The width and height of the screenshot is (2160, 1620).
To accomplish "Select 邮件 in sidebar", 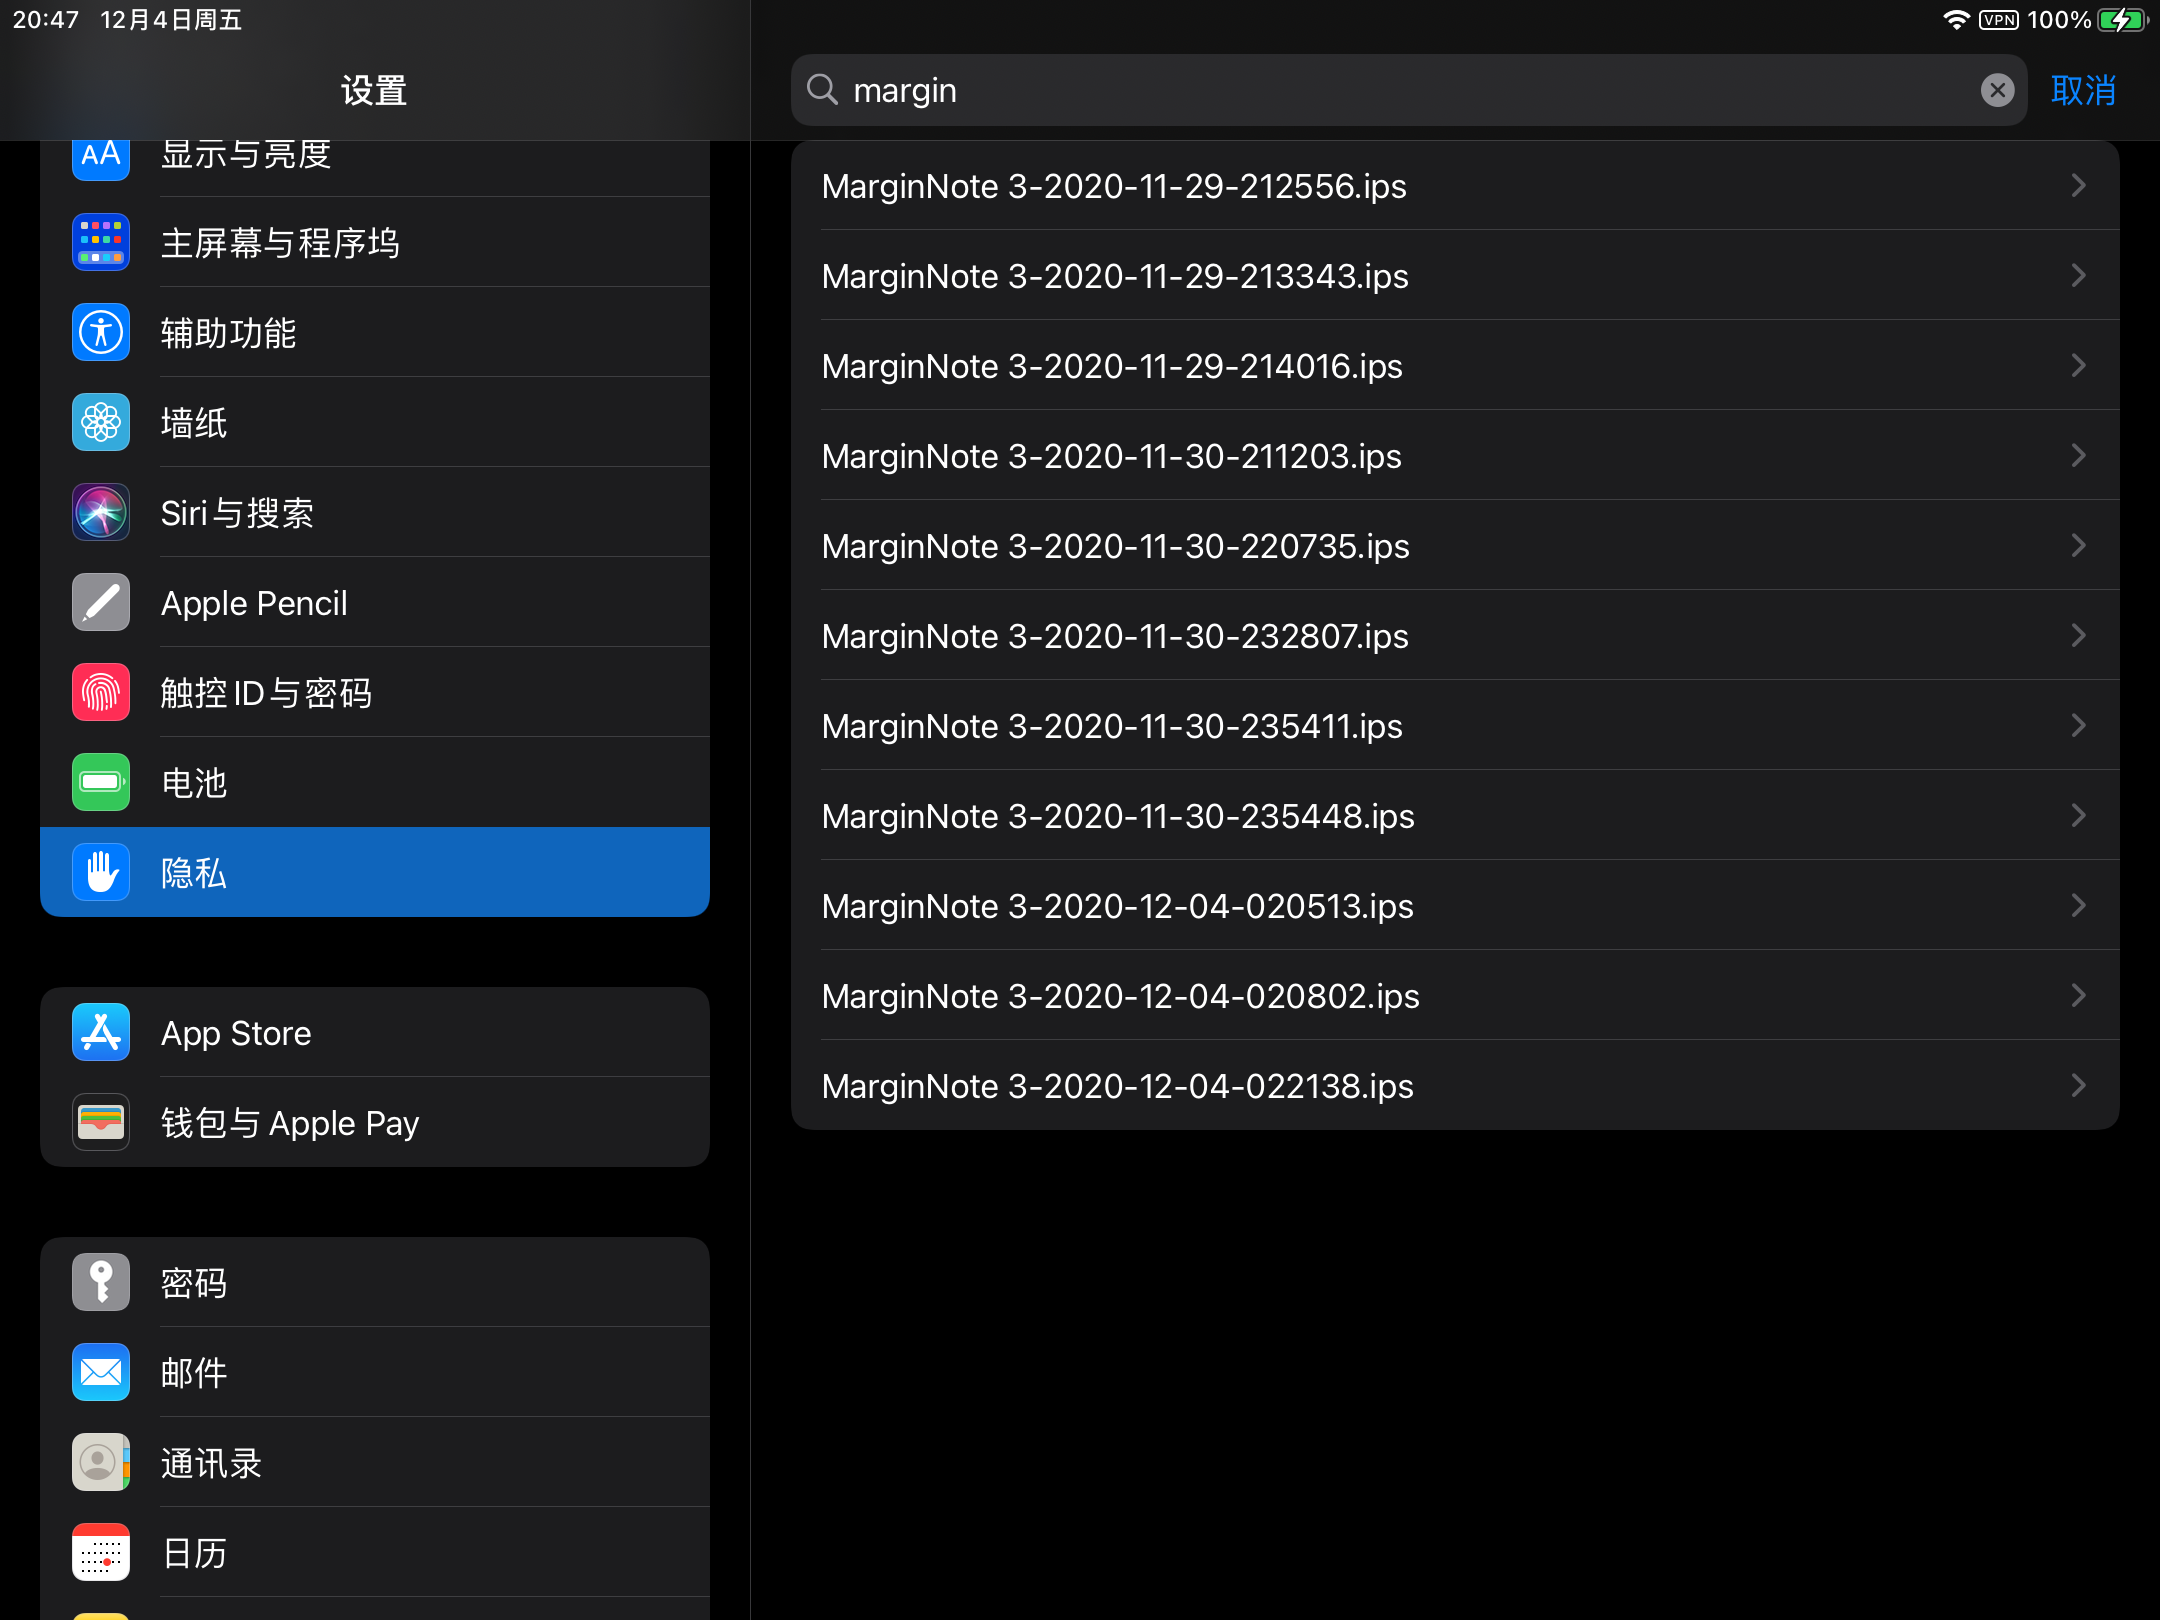I will pyautogui.click(x=375, y=1372).
